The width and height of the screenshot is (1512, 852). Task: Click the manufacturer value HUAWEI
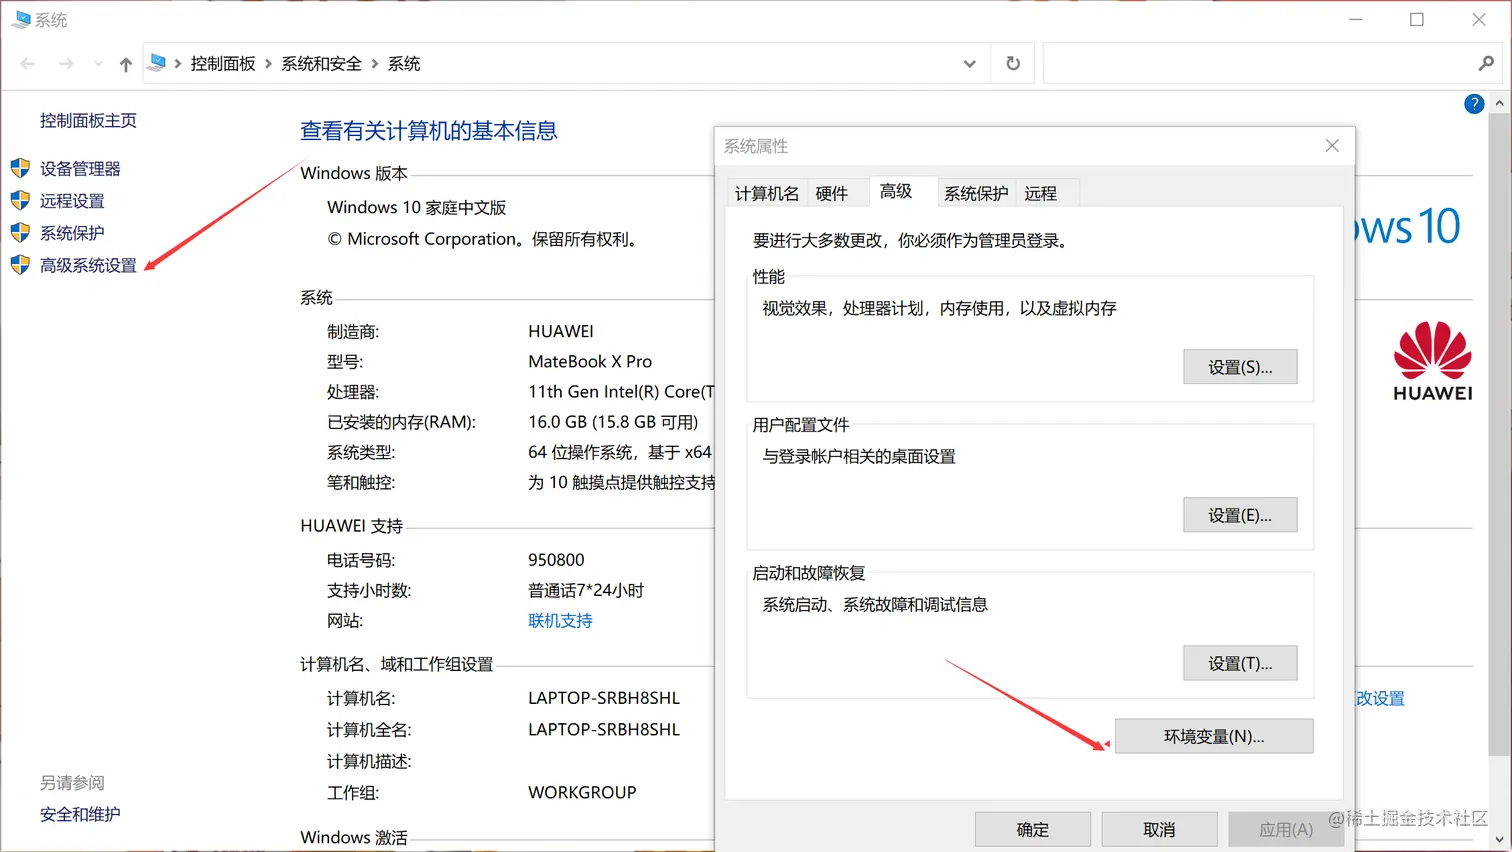click(561, 331)
